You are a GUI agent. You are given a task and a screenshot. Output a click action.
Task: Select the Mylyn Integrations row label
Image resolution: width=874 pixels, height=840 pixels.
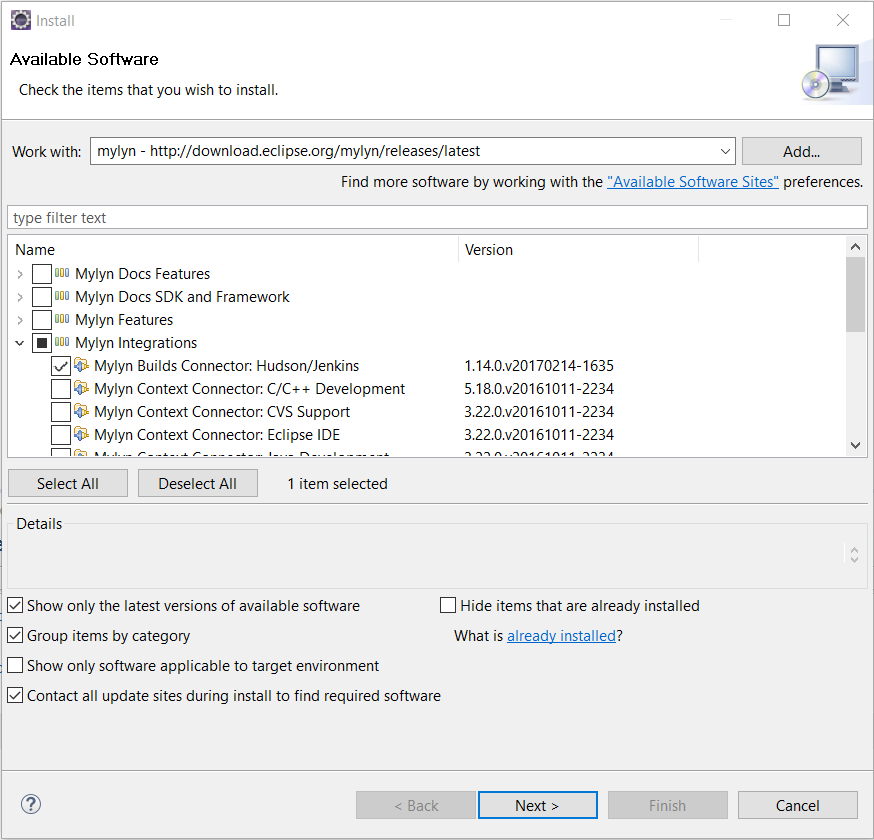pyautogui.click(x=136, y=343)
